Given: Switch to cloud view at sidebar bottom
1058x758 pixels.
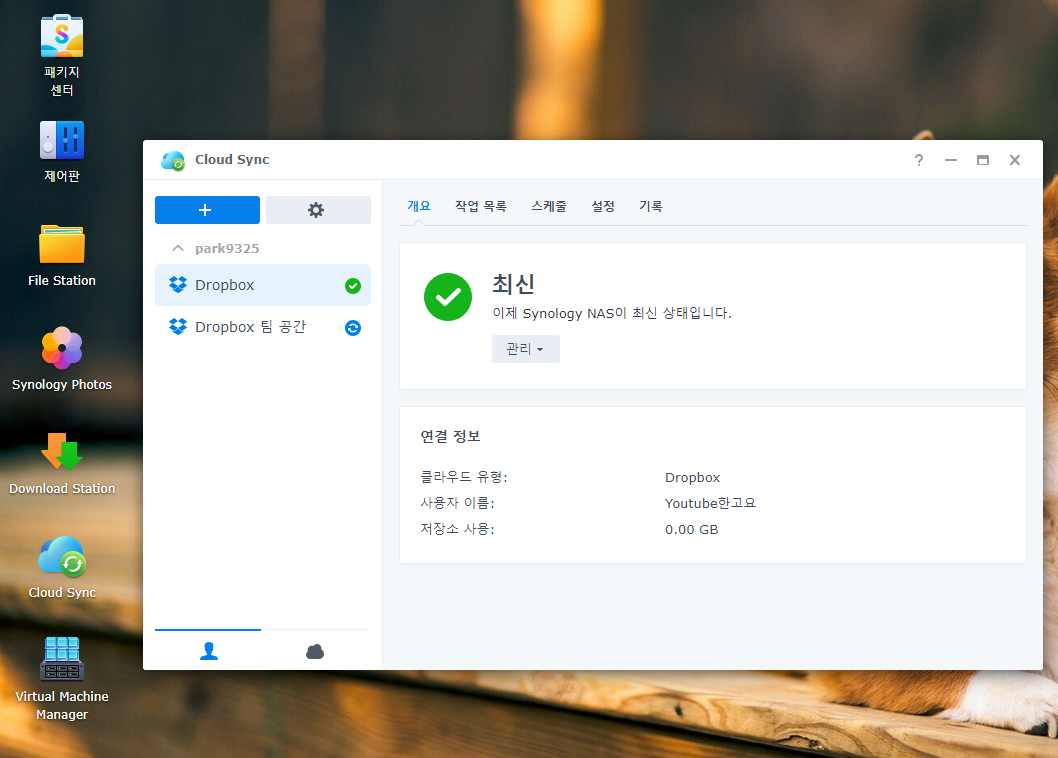Looking at the screenshot, I should click(315, 652).
